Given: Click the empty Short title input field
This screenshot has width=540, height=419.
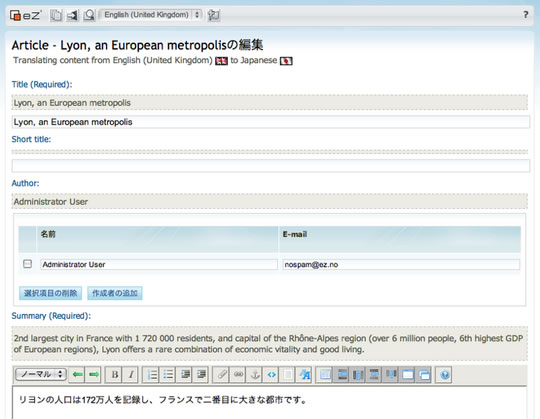Looking at the screenshot, I should coord(271,166).
